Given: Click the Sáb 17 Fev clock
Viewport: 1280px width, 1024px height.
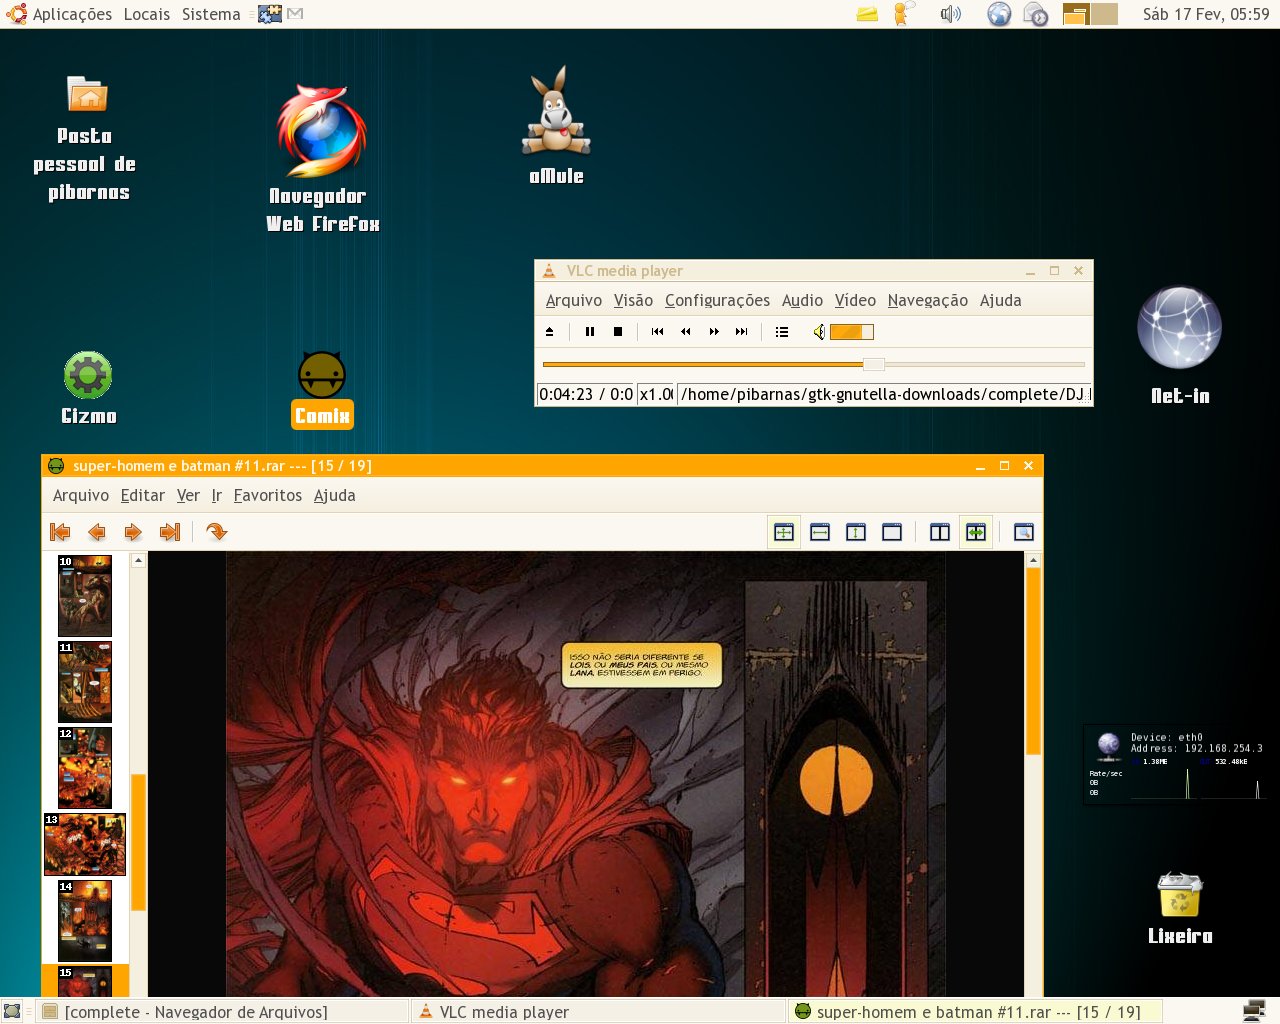Looking at the screenshot, I should tap(1206, 14).
